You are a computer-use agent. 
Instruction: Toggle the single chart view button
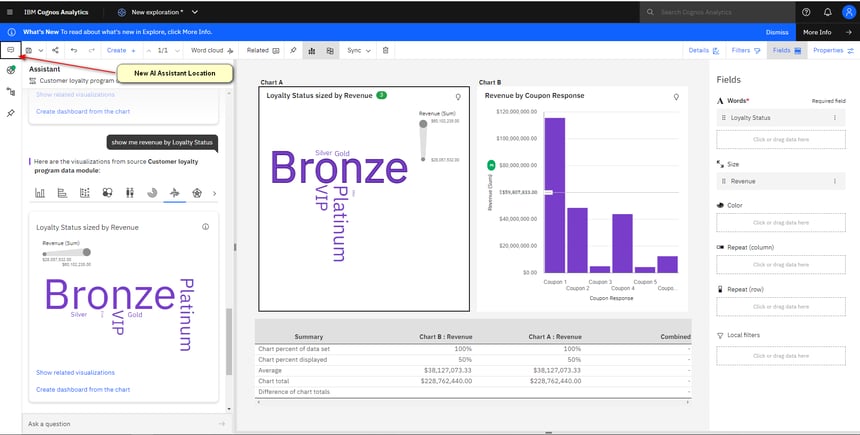coord(312,50)
